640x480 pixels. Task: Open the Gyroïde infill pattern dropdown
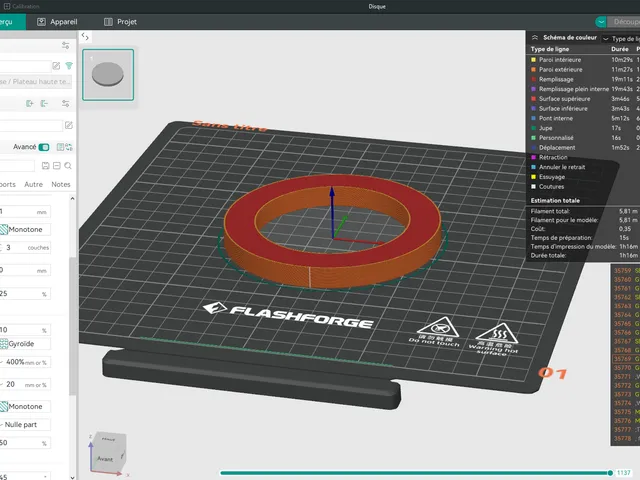(x=25, y=344)
